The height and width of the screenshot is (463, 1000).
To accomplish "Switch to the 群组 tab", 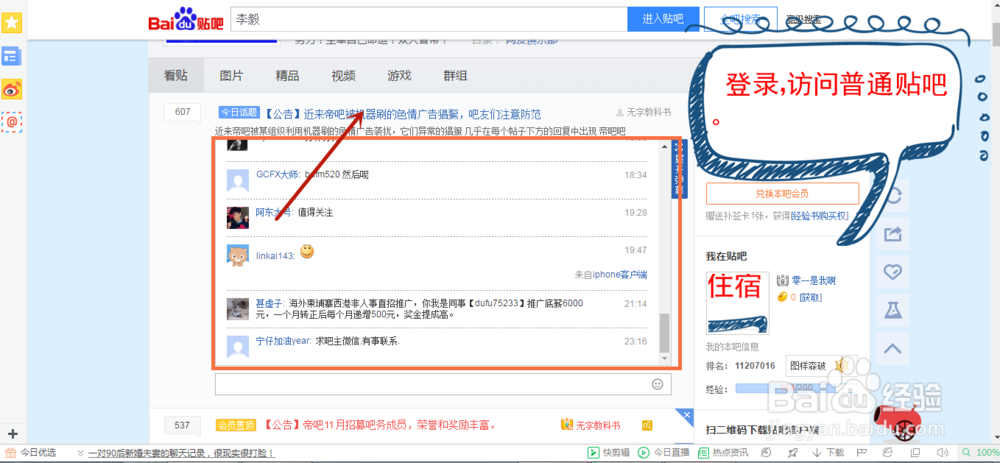I will click(x=455, y=76).
